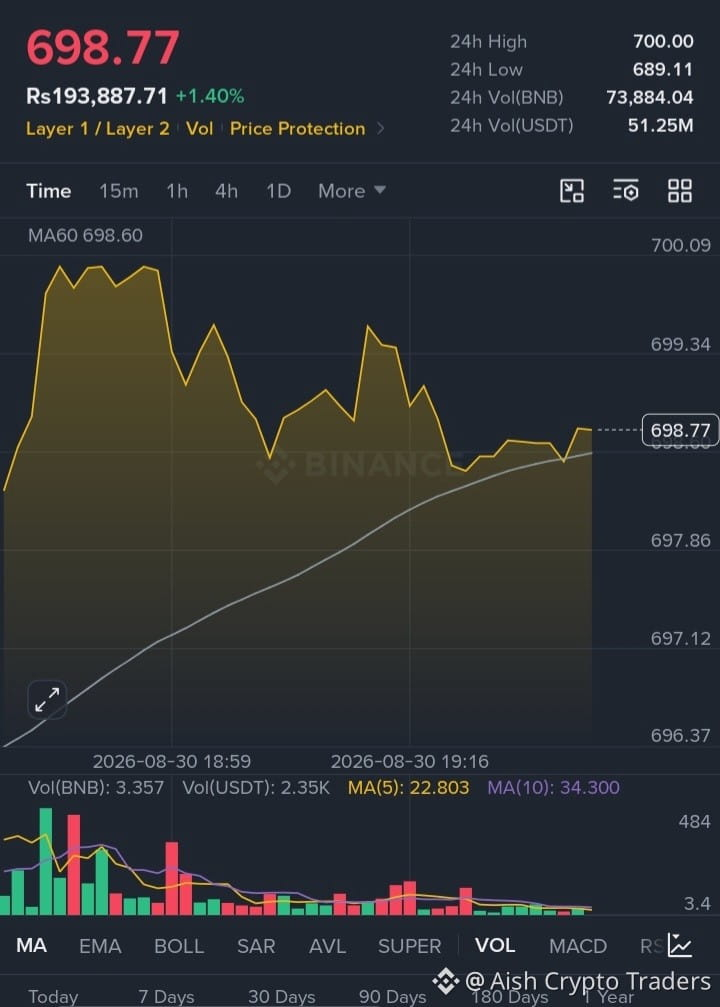Screen dimensions: 720x1007
Task: Enable the MA indicator
Action: [31, 945]
